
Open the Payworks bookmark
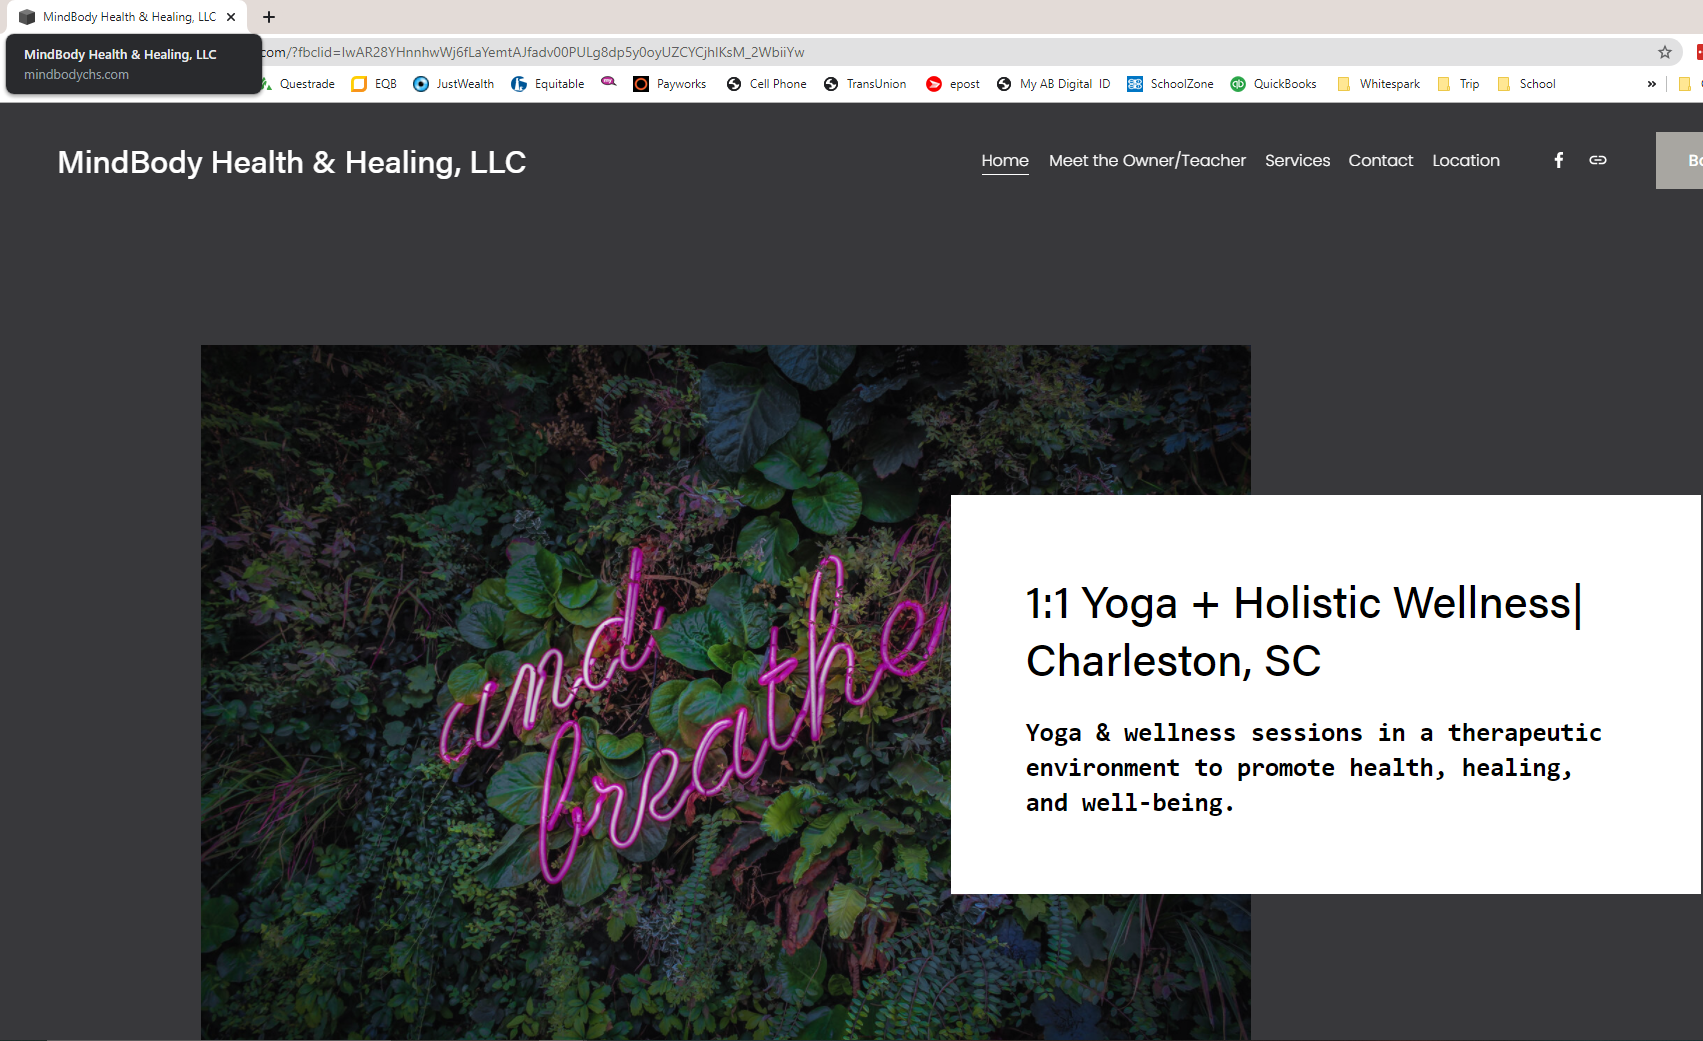click(x=670, y=84)
